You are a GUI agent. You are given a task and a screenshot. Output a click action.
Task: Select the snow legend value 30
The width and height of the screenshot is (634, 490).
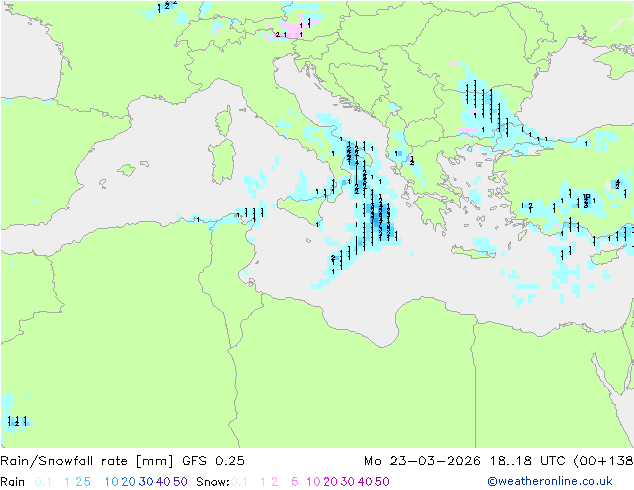[x=348, y=482]
